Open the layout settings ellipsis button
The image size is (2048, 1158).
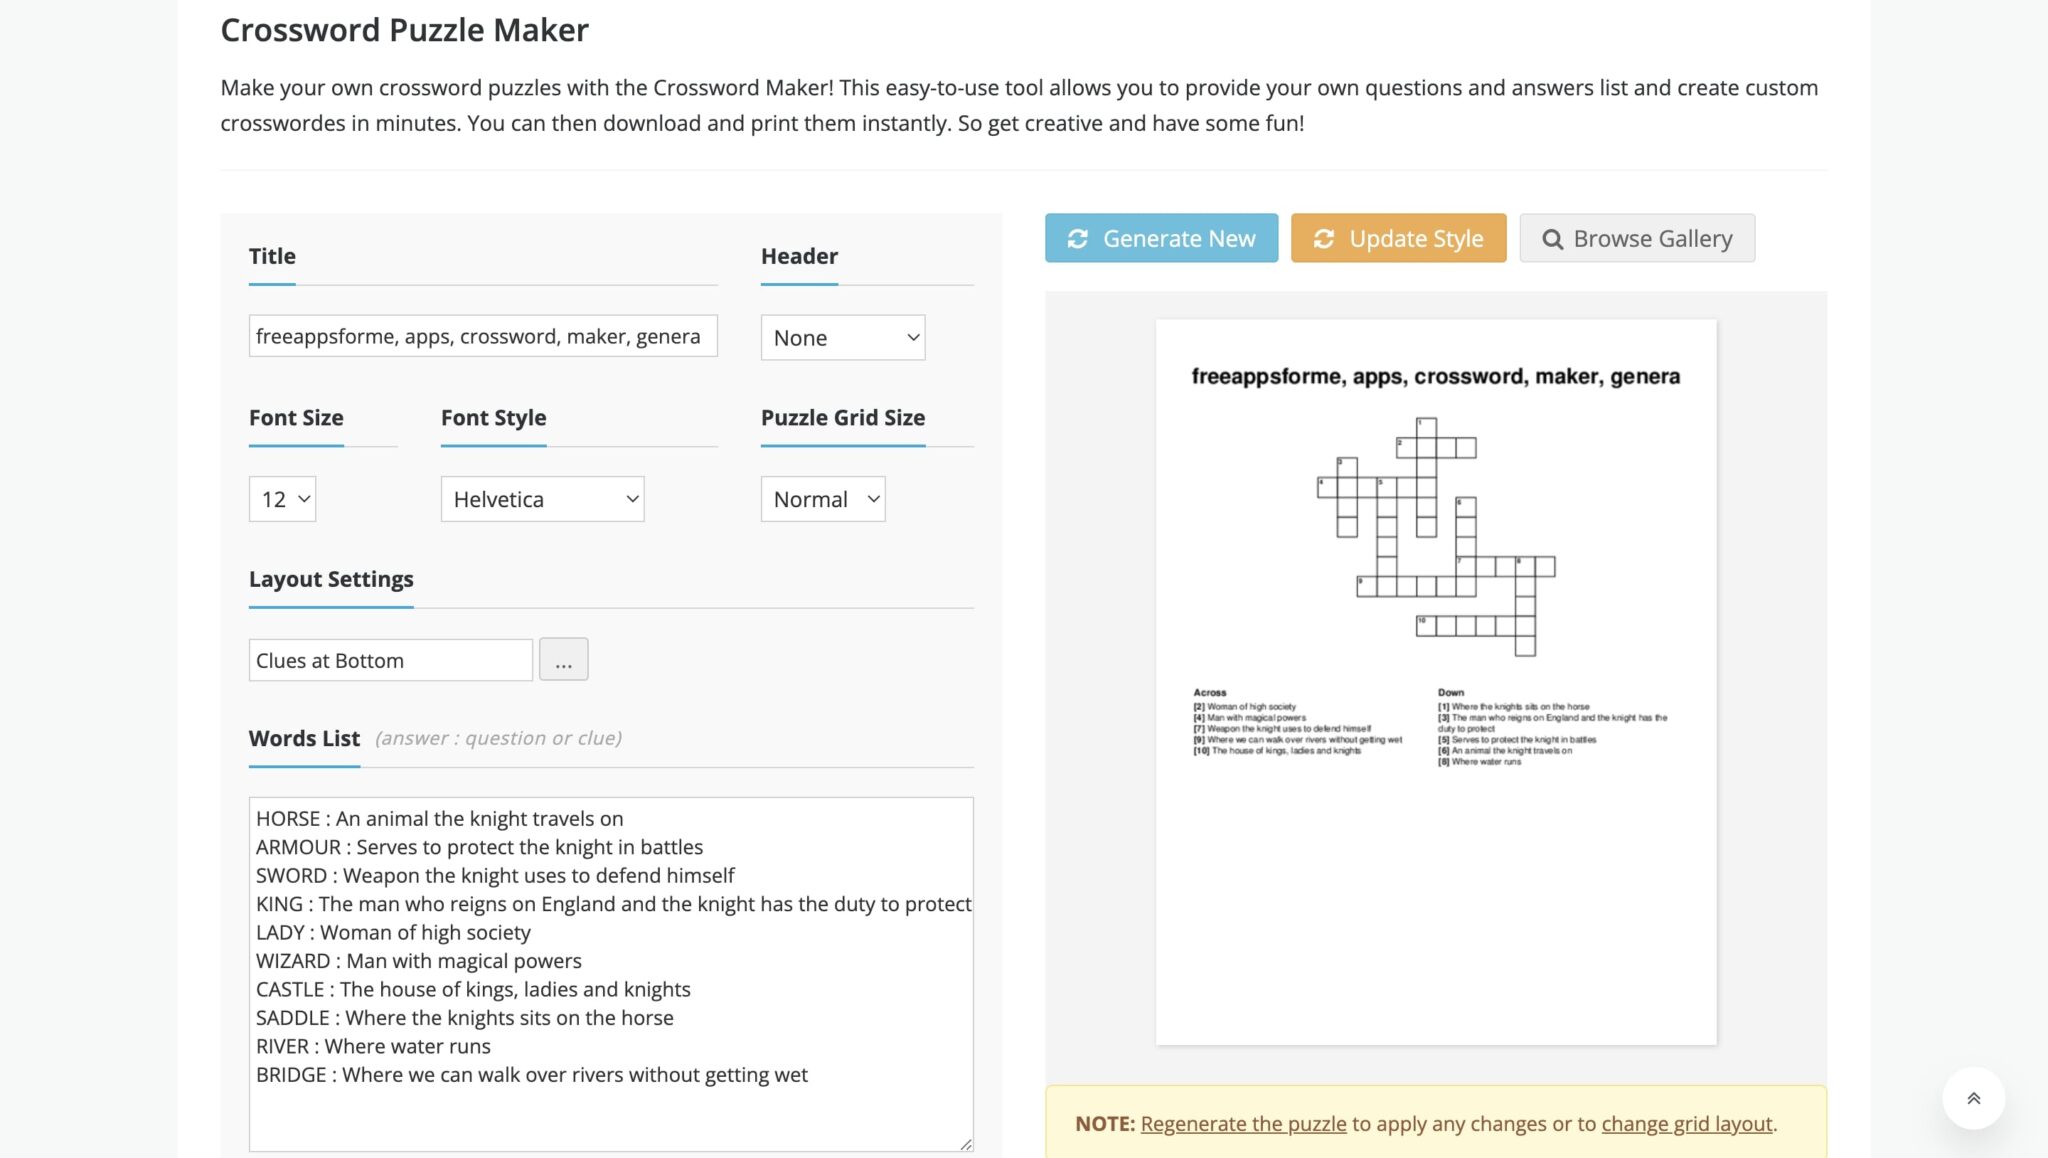(x=564, y=659)
